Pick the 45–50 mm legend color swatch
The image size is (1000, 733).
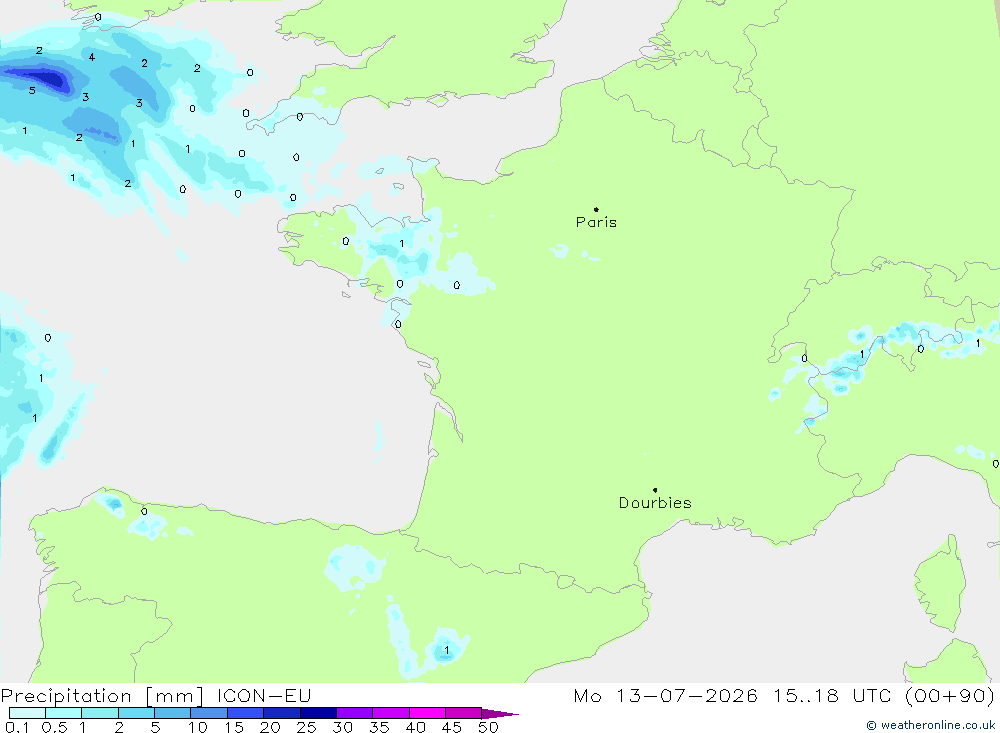pyautogui.click(x=464, y=713)
